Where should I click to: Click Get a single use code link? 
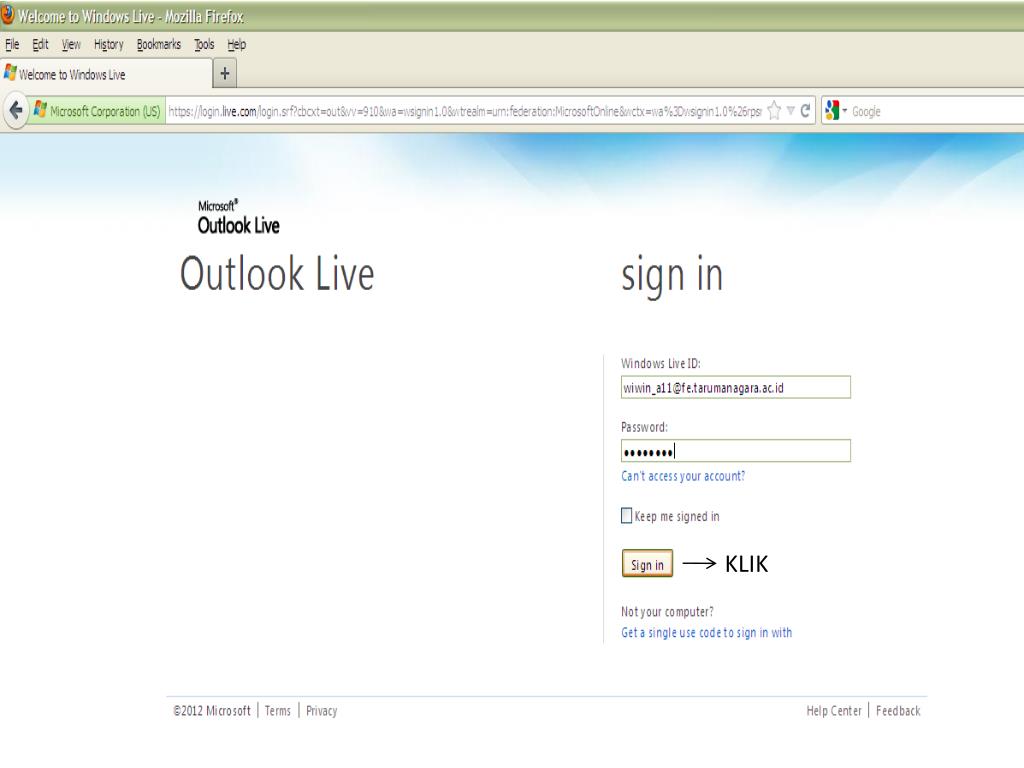point(707,632)
